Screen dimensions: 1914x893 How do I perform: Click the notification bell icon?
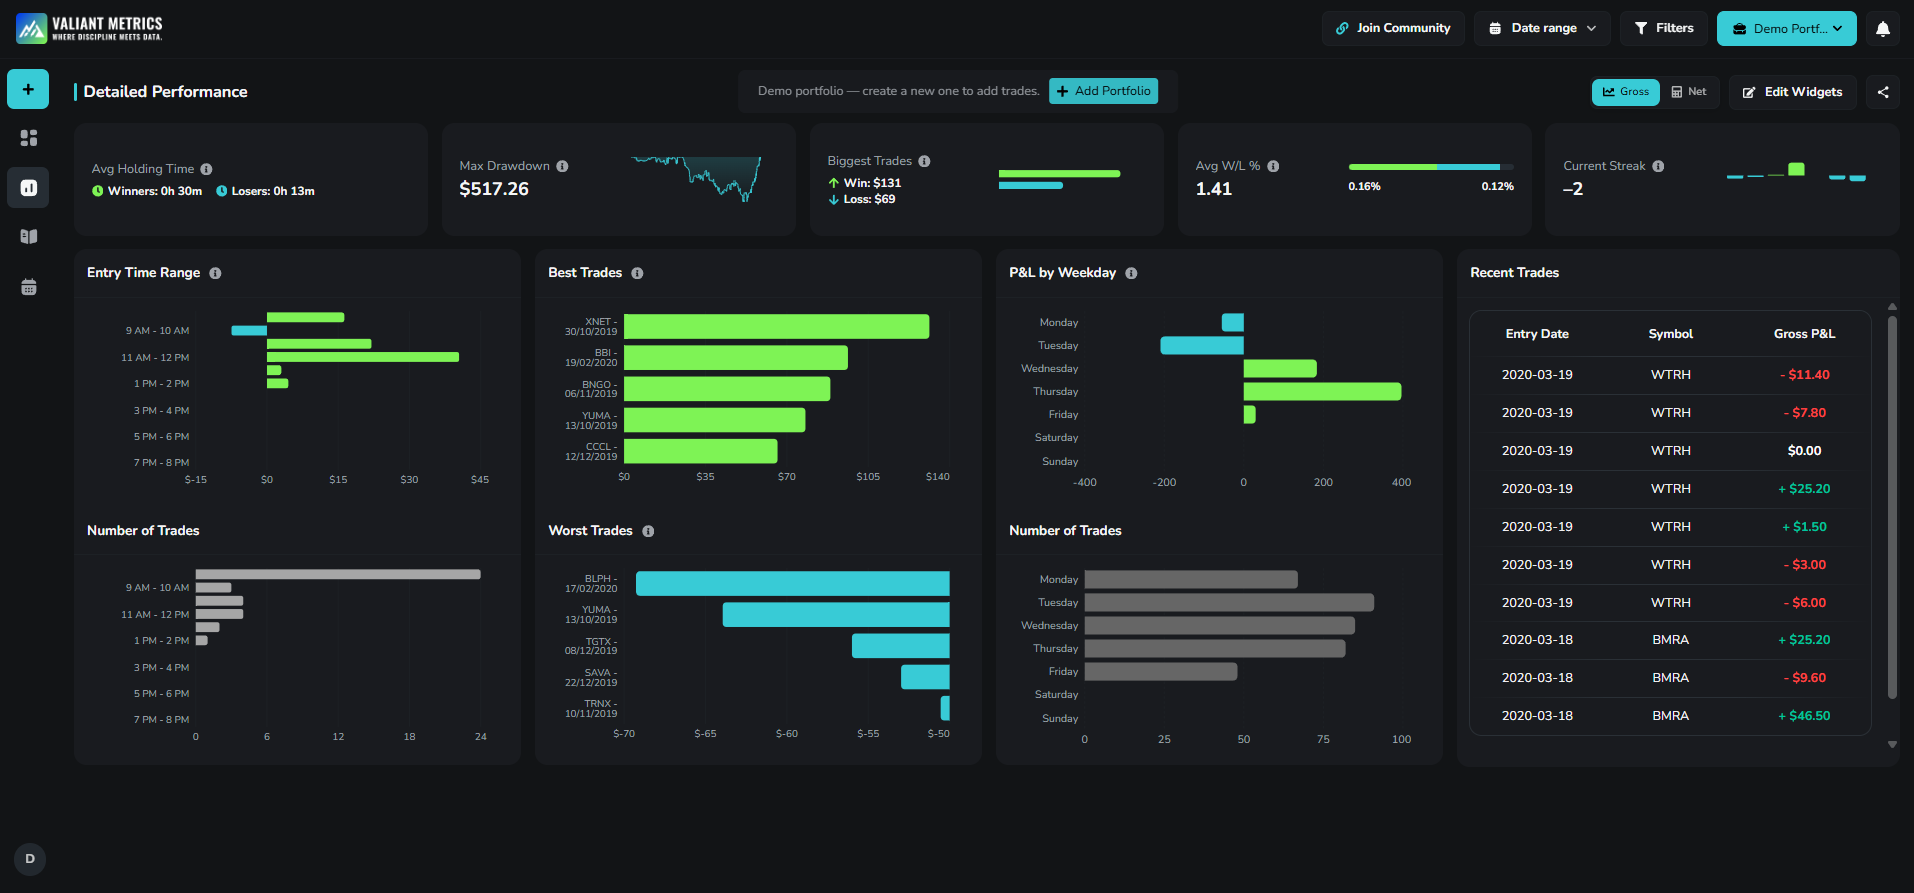1883,28
